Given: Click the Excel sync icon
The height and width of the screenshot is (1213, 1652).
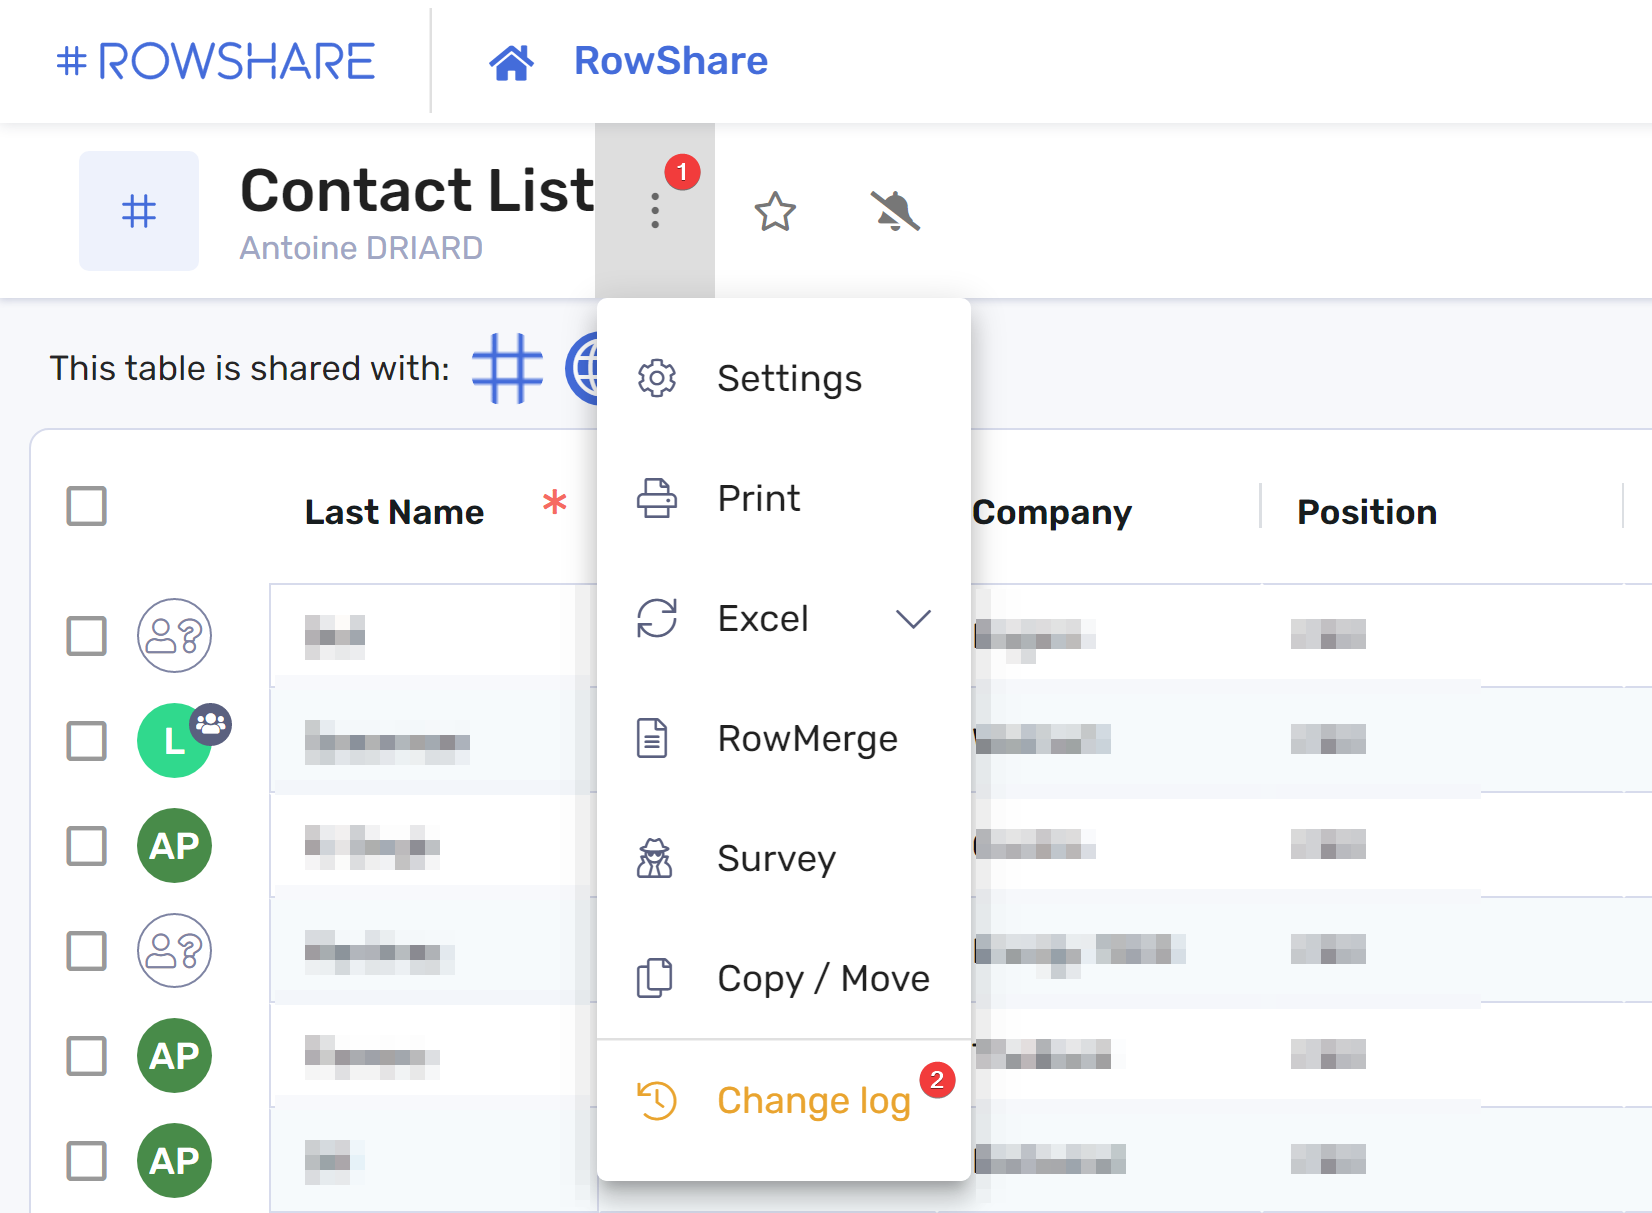Looking at the screenshot, I should click(657, 618).
